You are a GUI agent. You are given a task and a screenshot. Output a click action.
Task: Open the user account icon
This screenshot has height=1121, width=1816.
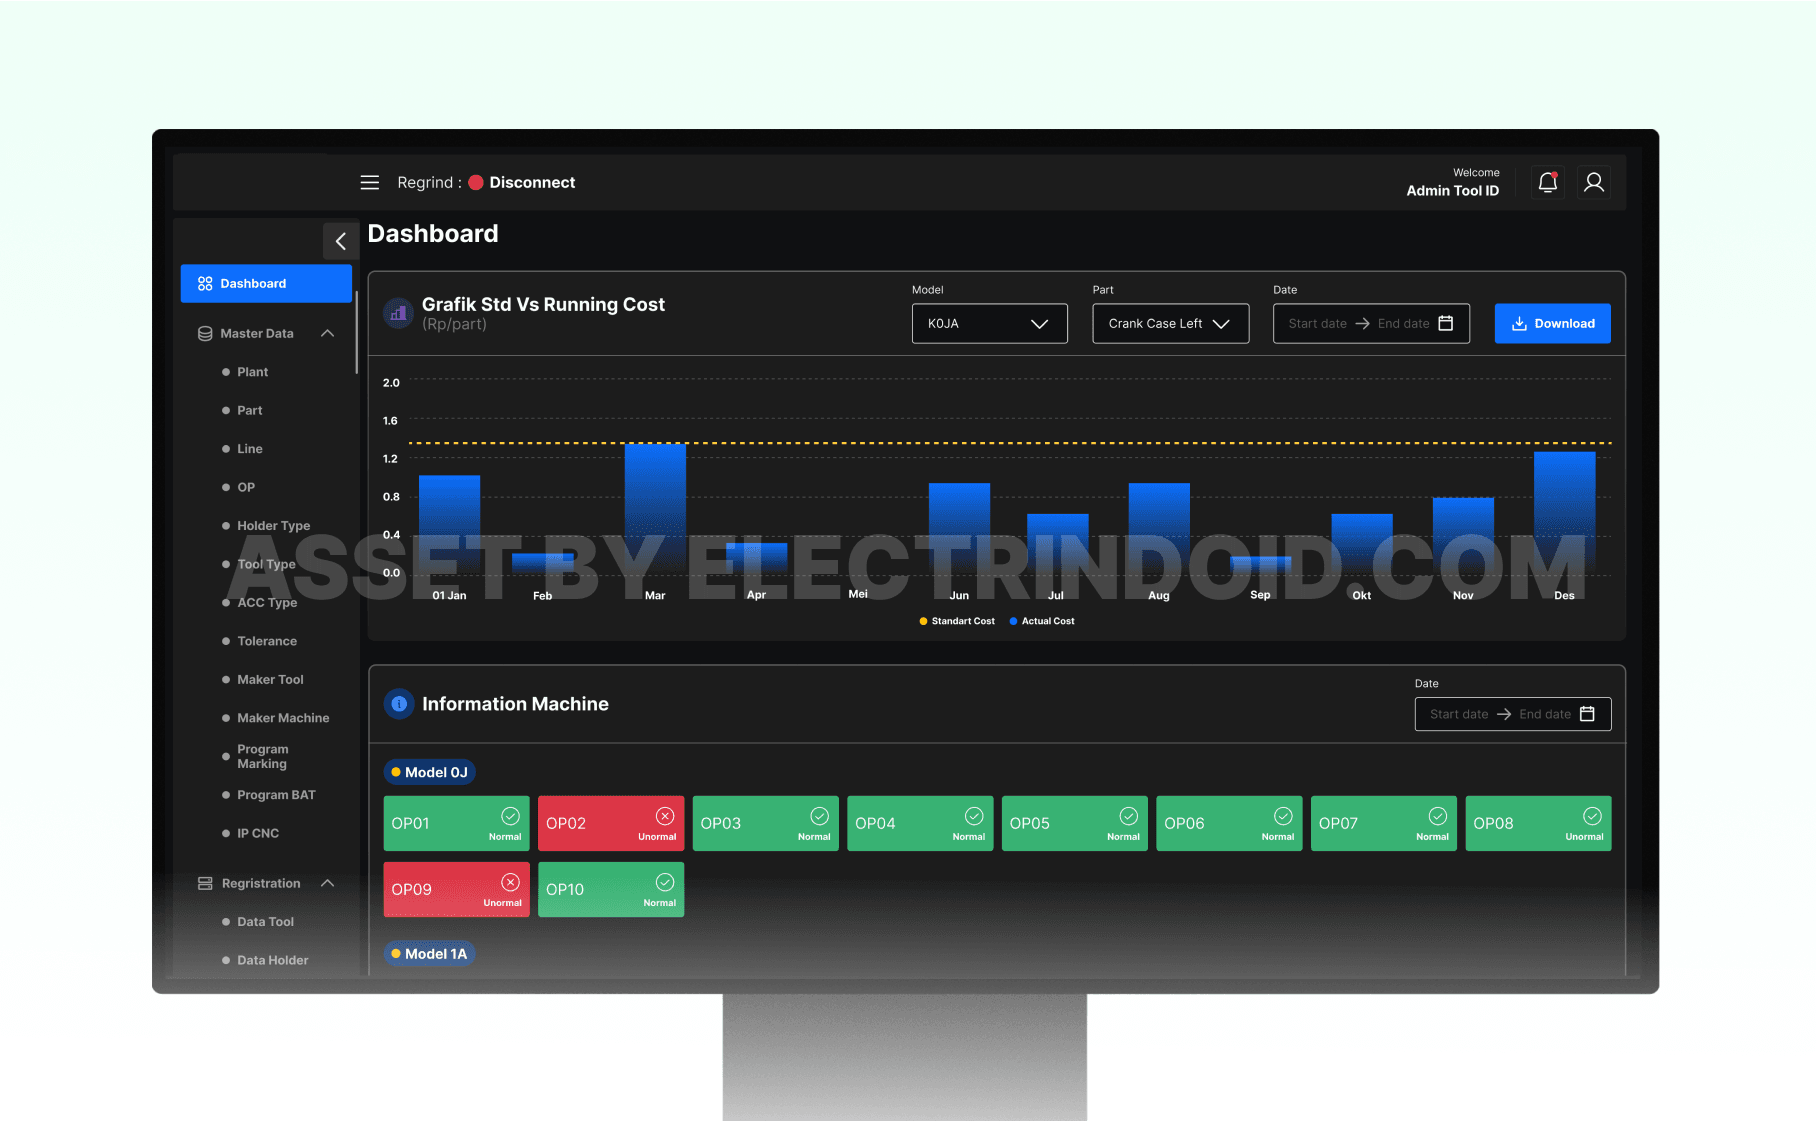(x=1594, y=182)
